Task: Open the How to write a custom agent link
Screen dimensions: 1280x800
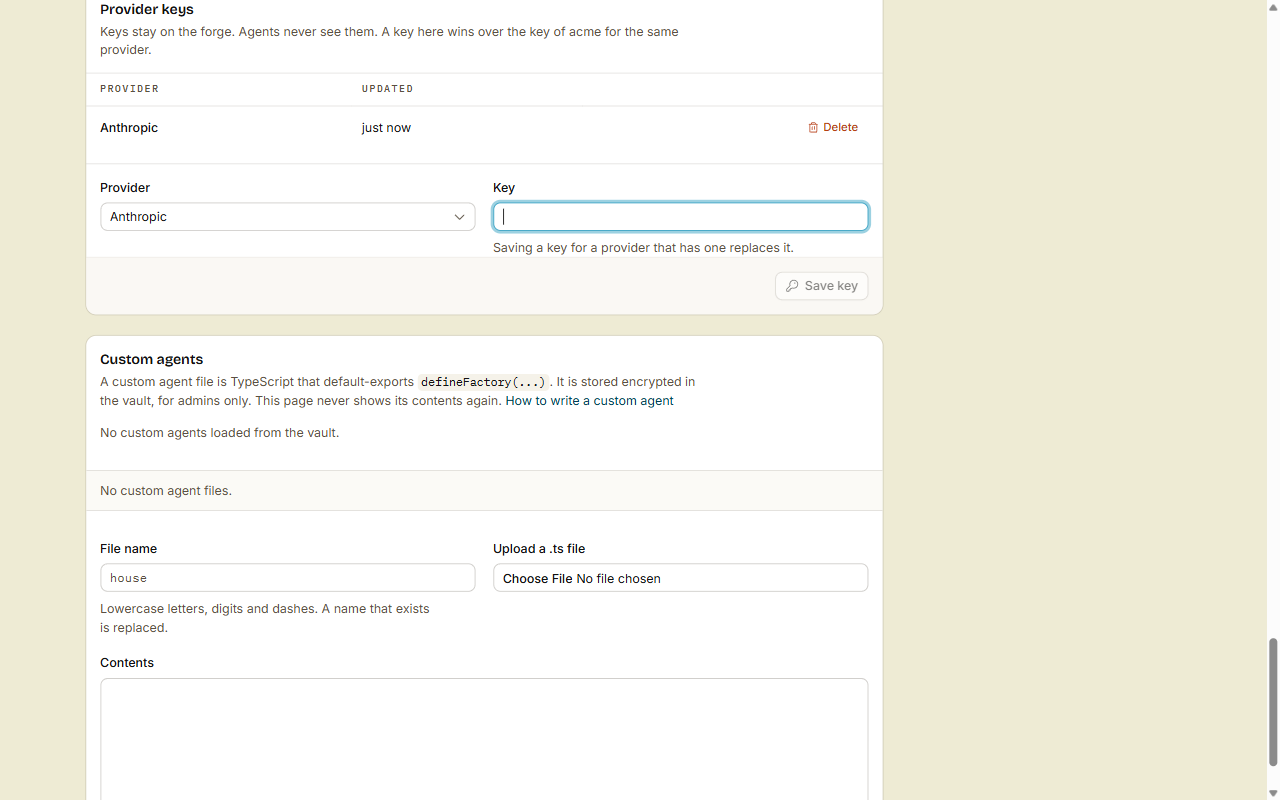Action: point(589,401)
